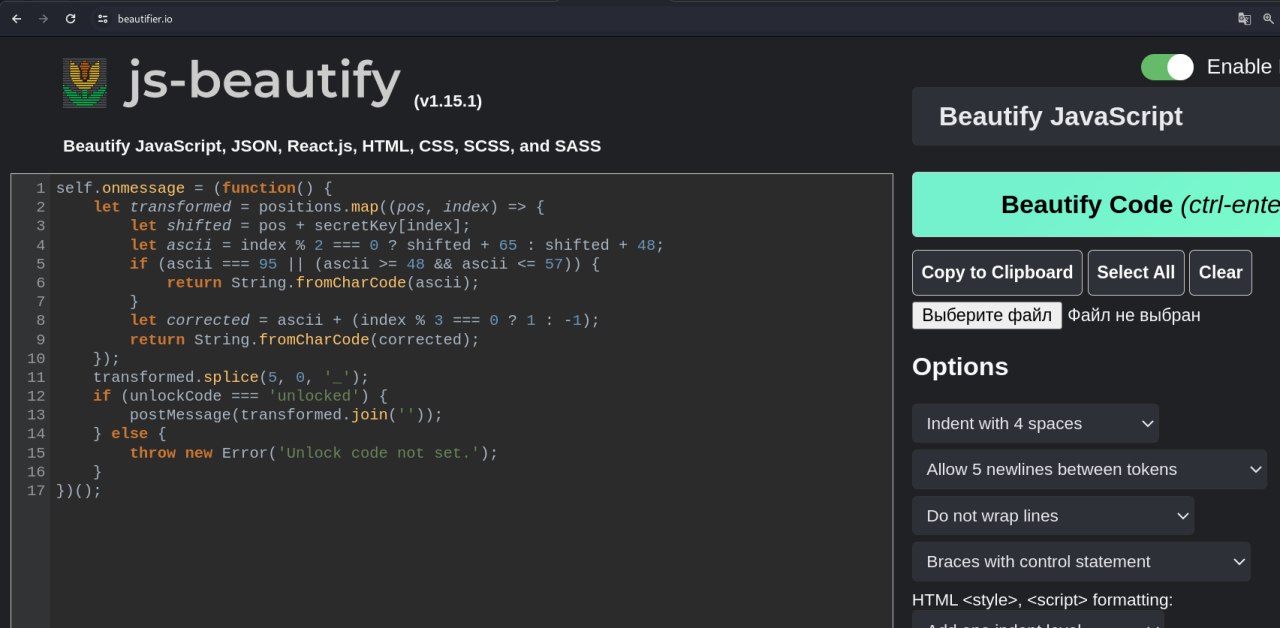Click the 'let corrected = ascii' code line

365,320
